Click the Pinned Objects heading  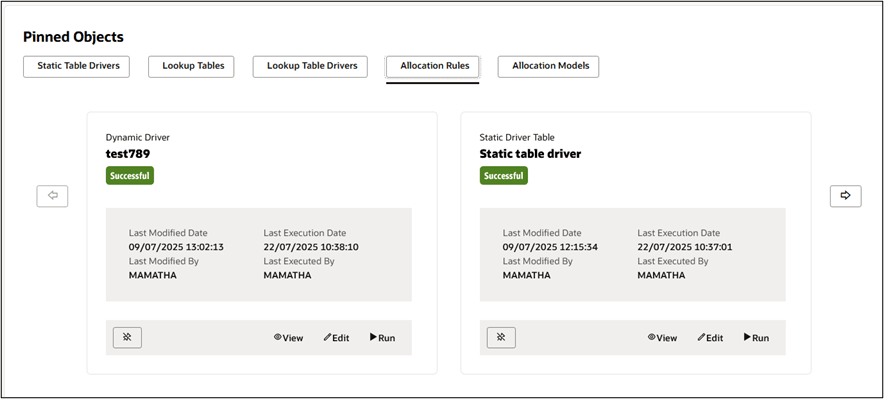tap(73, 37)
